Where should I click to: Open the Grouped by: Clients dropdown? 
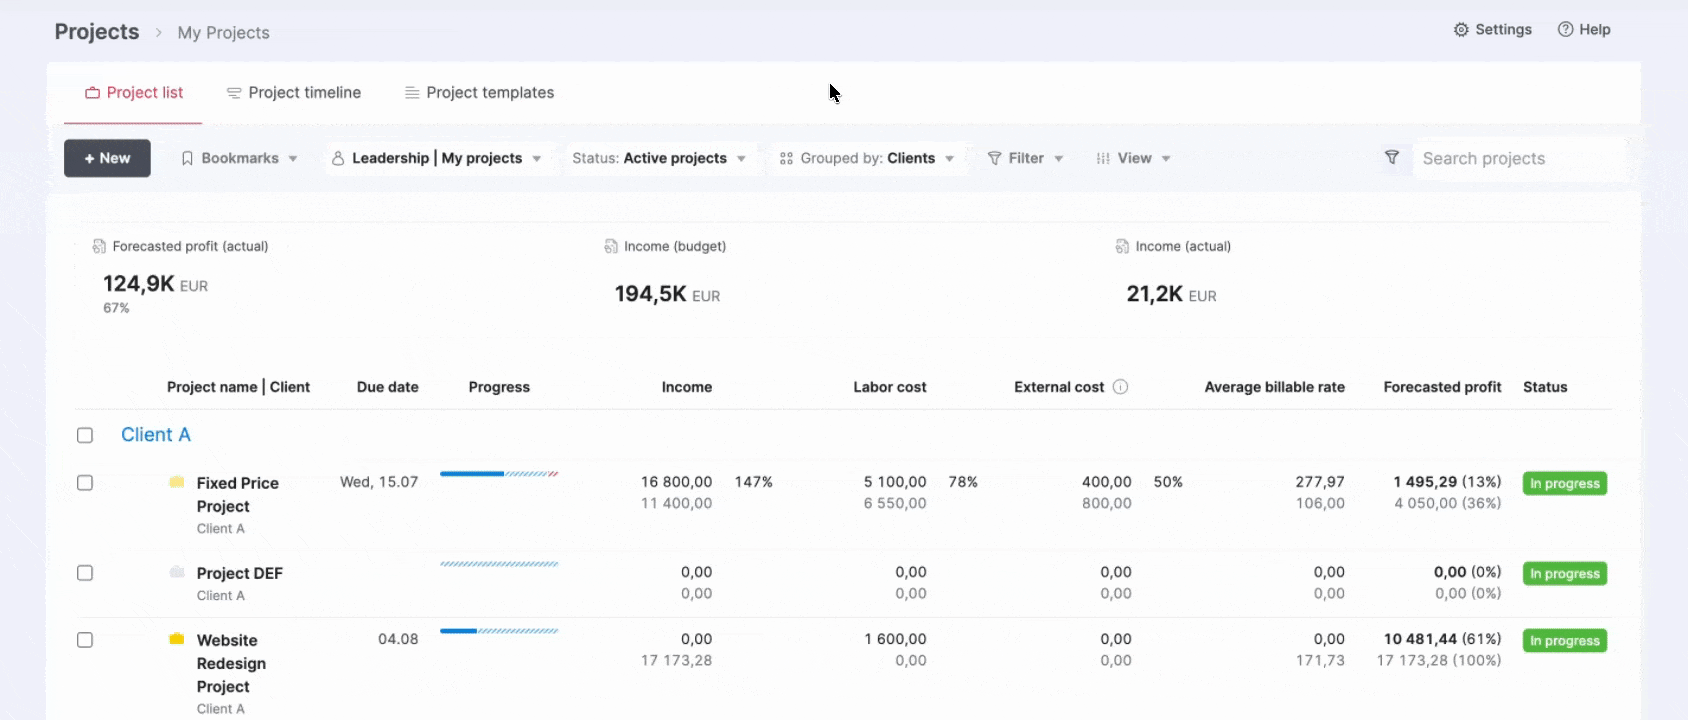pos(867,158)
